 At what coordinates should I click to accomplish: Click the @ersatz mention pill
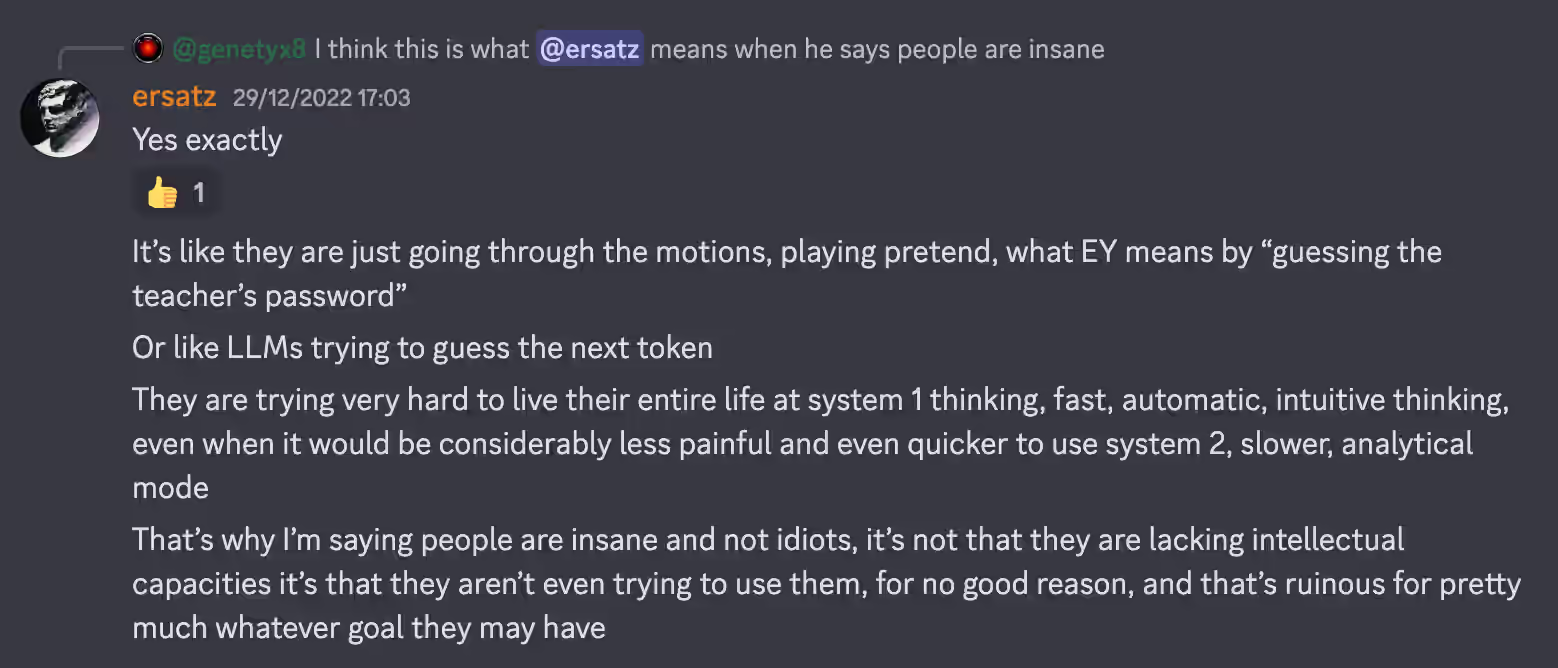[590, 48]
